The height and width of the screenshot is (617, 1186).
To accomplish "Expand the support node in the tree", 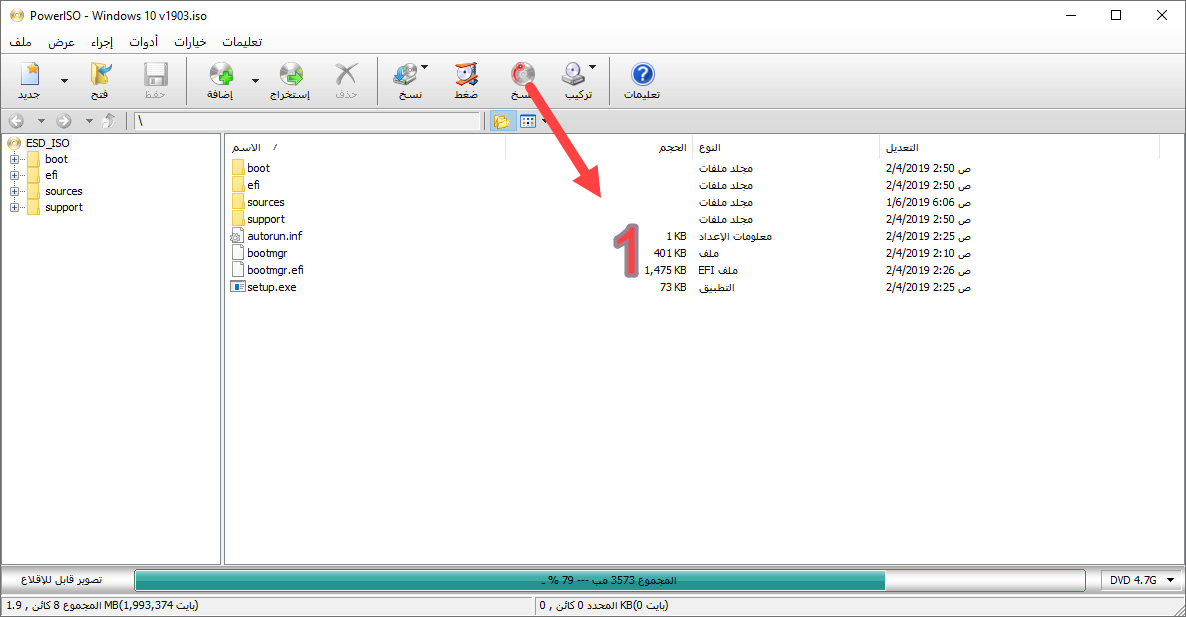I will [14, 207].
